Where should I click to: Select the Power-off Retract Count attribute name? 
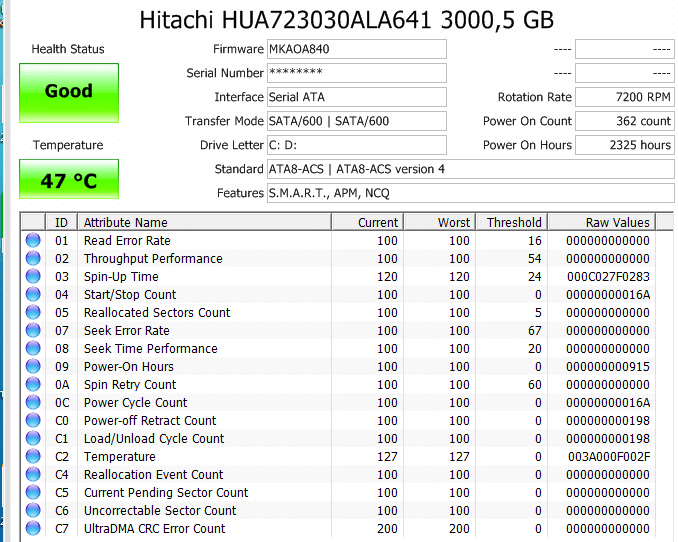150,420
